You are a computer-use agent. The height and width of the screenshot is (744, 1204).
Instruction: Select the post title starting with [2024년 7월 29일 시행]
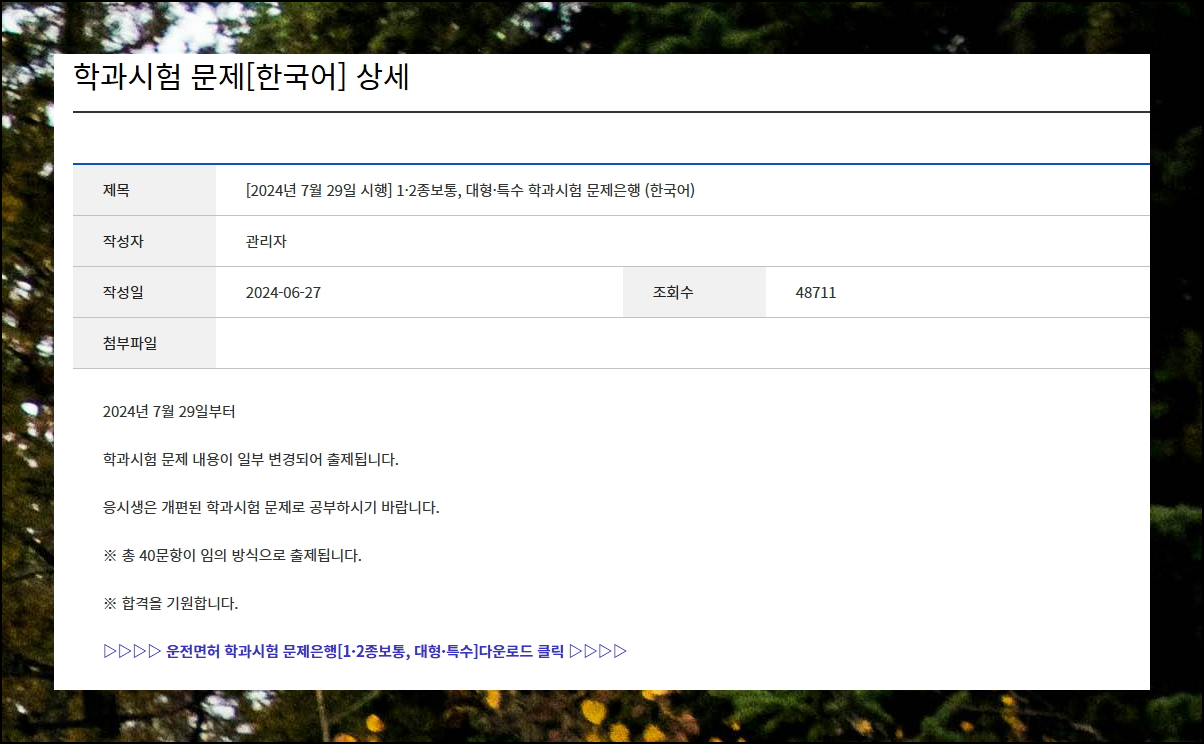tap(470, 190)
